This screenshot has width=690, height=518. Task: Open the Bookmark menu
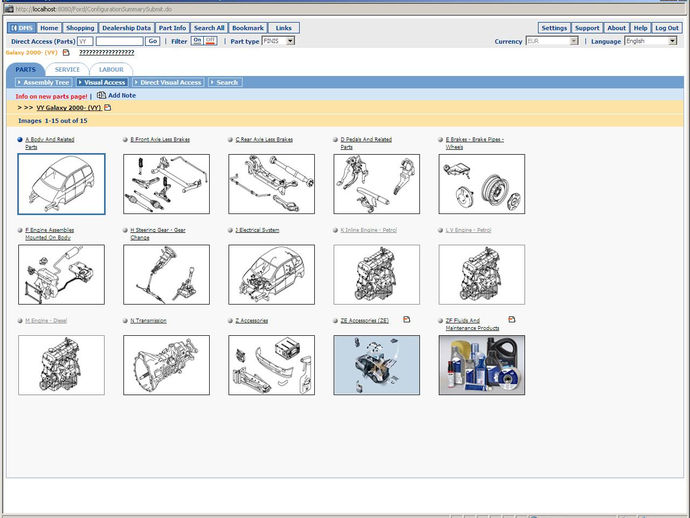(248, 28)
